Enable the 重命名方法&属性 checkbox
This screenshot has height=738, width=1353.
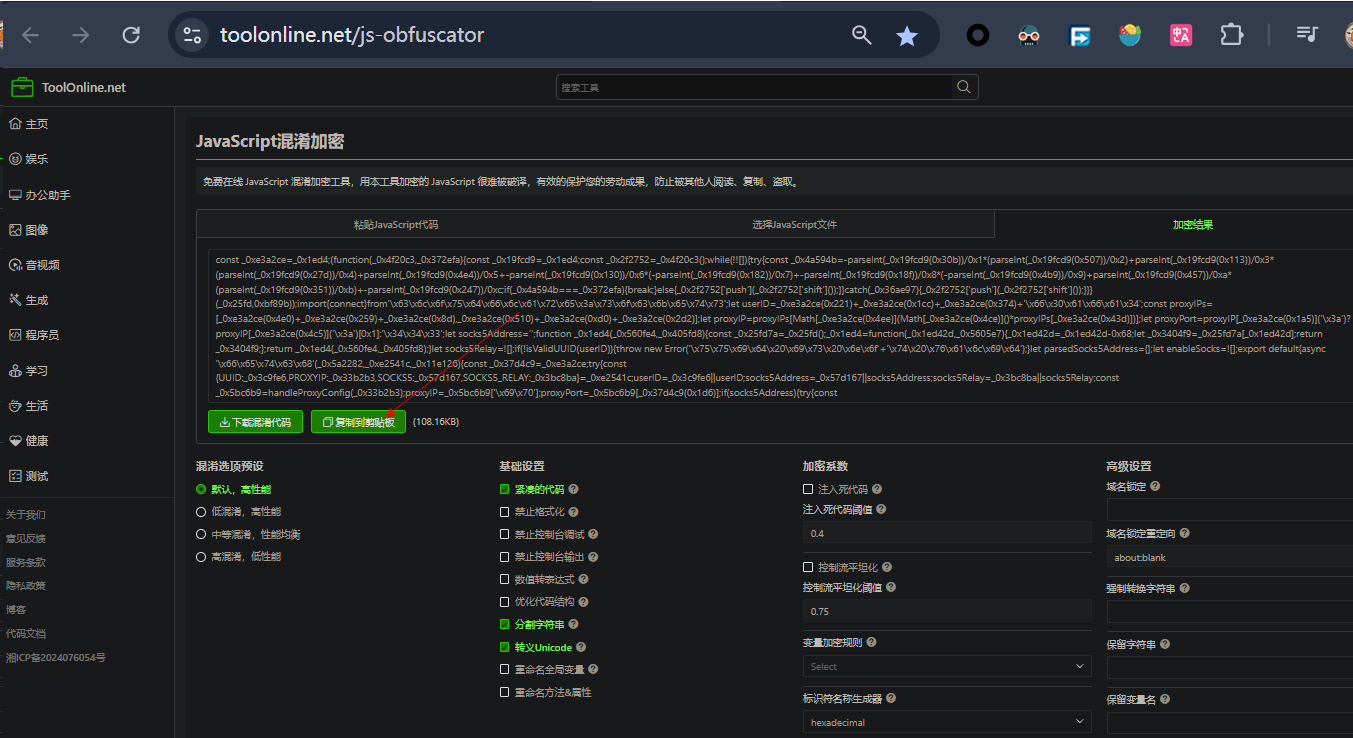(x=505, y=692)
